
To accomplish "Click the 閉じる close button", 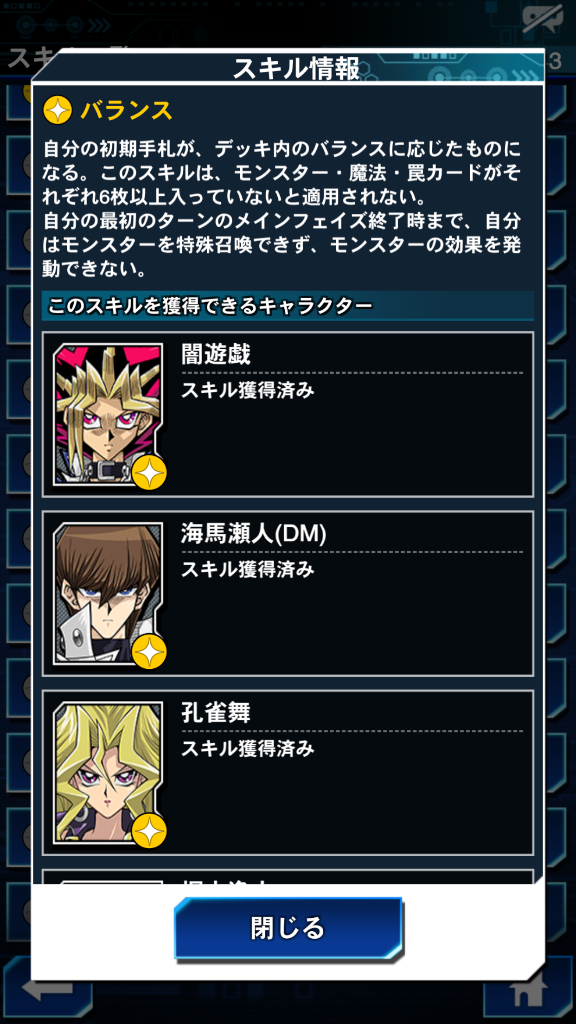I will click(288, 928).
